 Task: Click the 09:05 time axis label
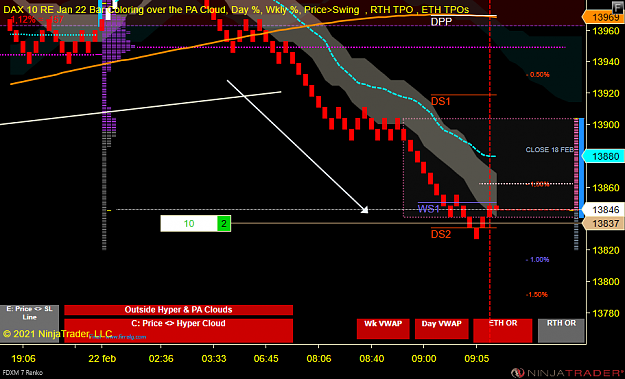pyautogui.click(x=477, y=359)
